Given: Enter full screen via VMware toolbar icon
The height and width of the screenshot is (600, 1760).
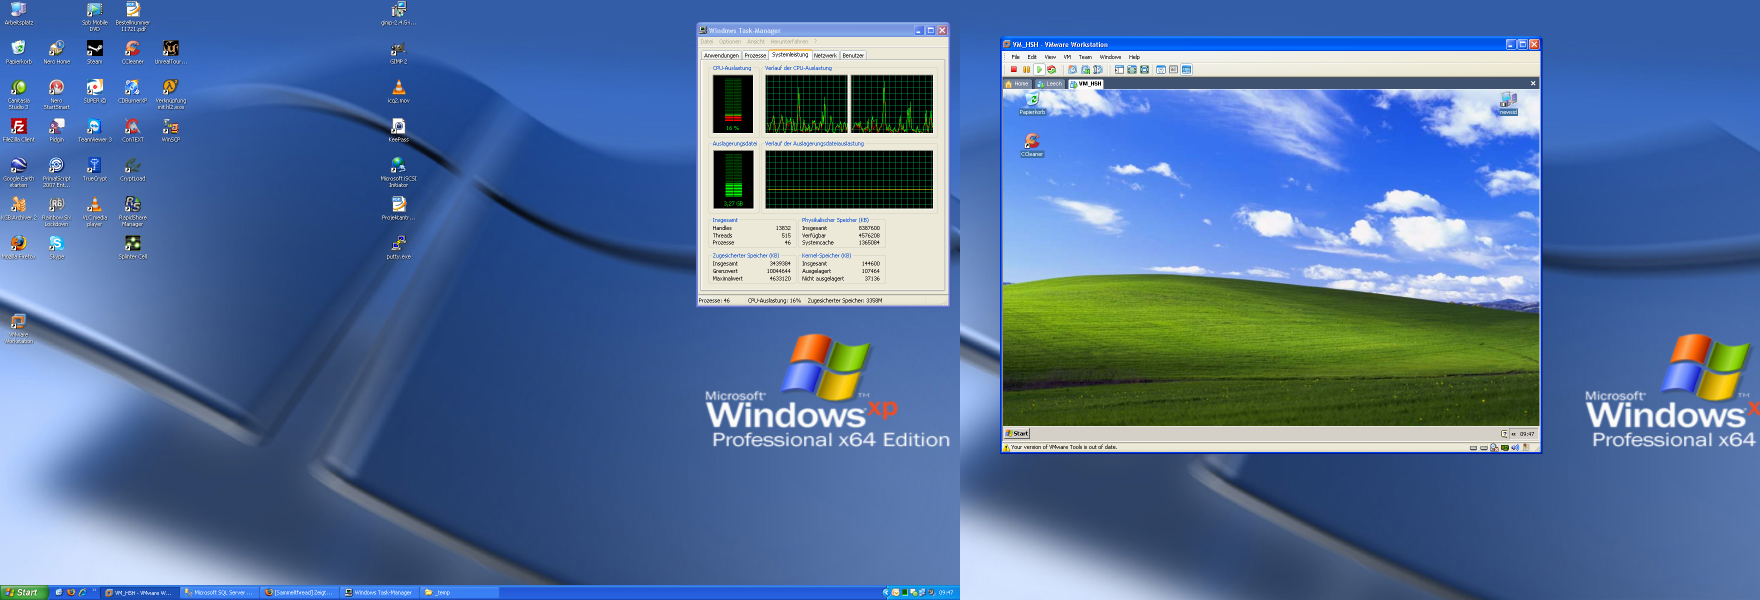Looking at the screenshot, I should pos(1144,69).
